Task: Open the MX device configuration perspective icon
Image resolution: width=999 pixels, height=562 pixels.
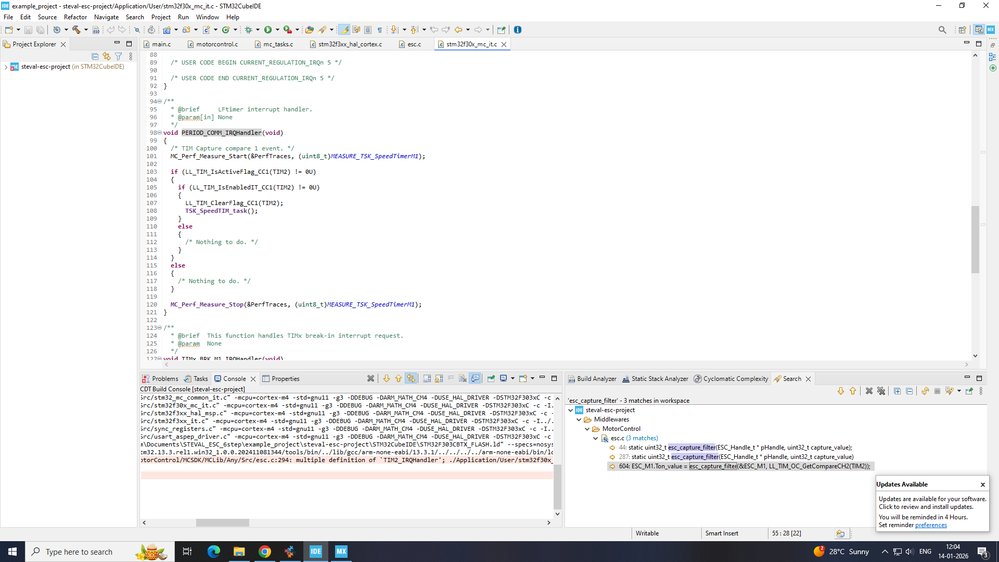Action: [x=991, y=29]
